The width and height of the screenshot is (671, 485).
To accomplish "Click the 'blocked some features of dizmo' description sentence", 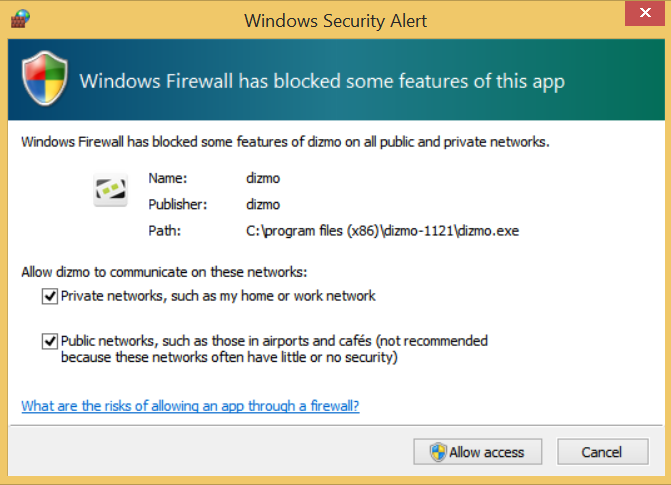I will [285, 142].
